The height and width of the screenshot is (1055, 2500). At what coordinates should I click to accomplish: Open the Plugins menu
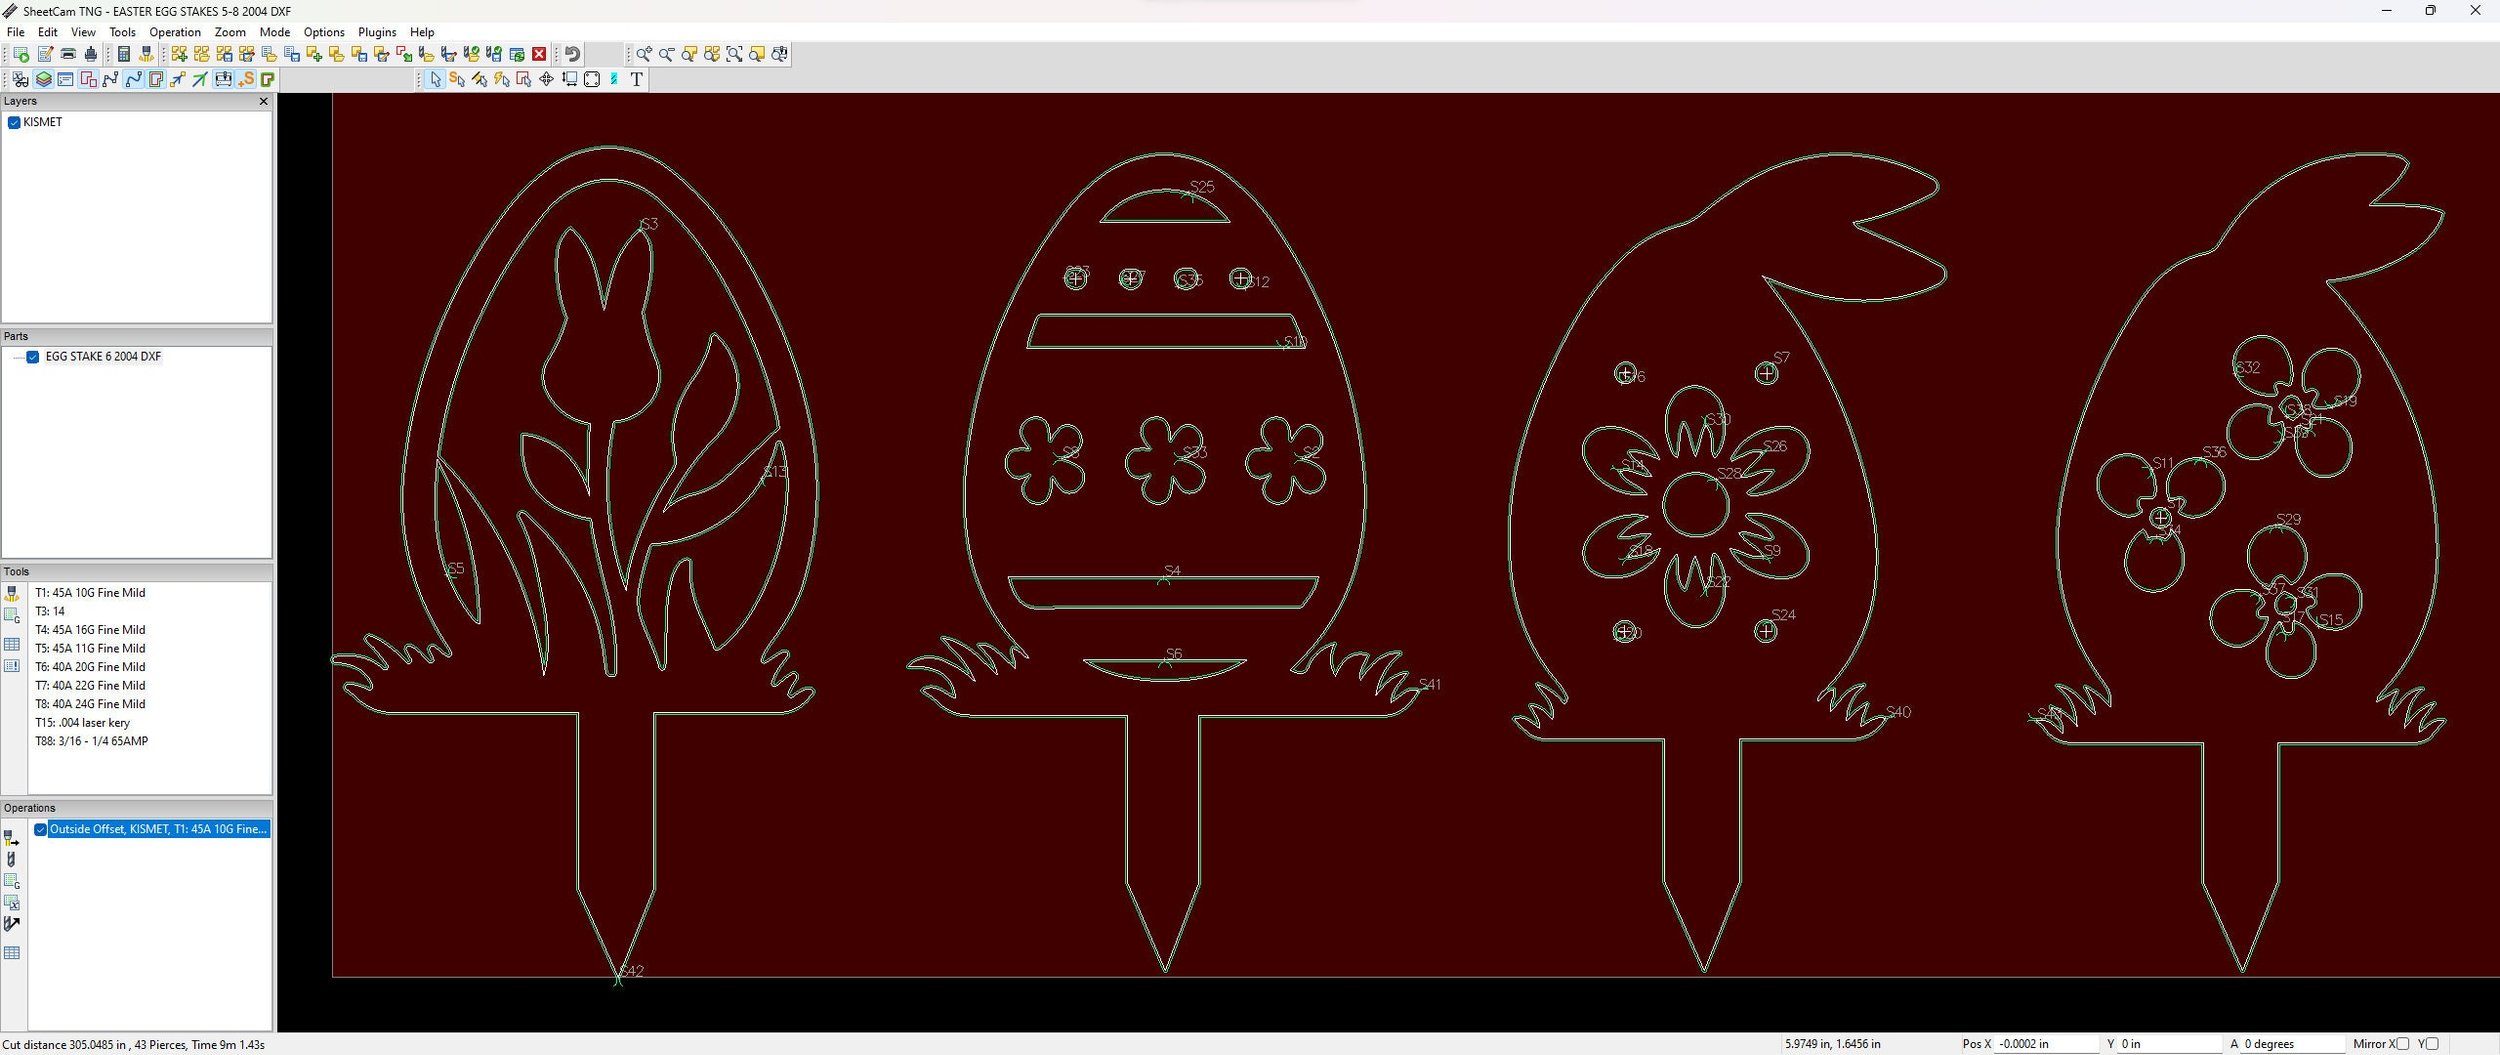377,32
